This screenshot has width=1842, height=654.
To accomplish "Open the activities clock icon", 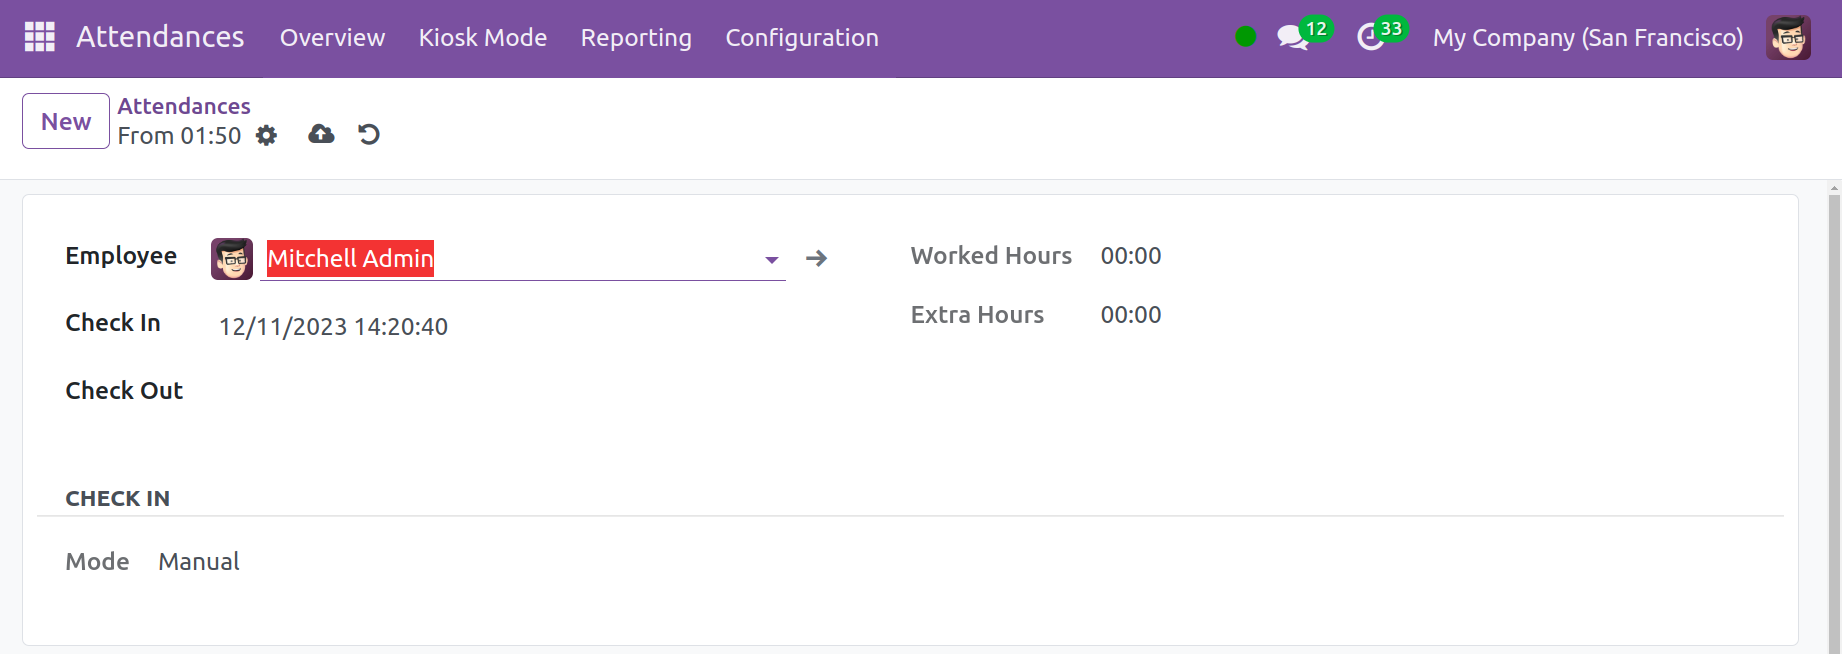I will point(1370,38).
